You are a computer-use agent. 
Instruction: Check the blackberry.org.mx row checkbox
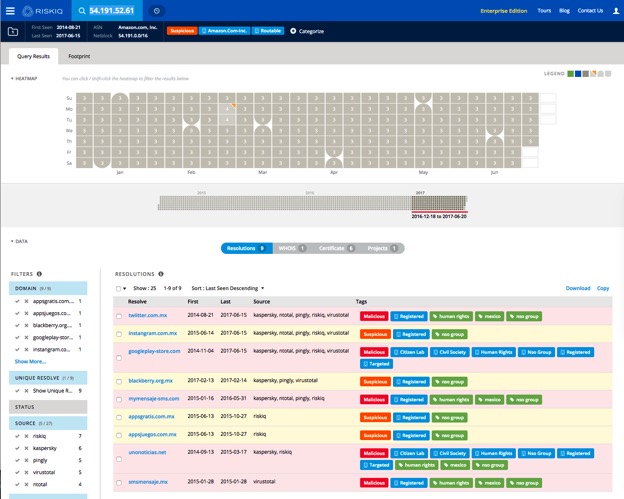[119, 381]
